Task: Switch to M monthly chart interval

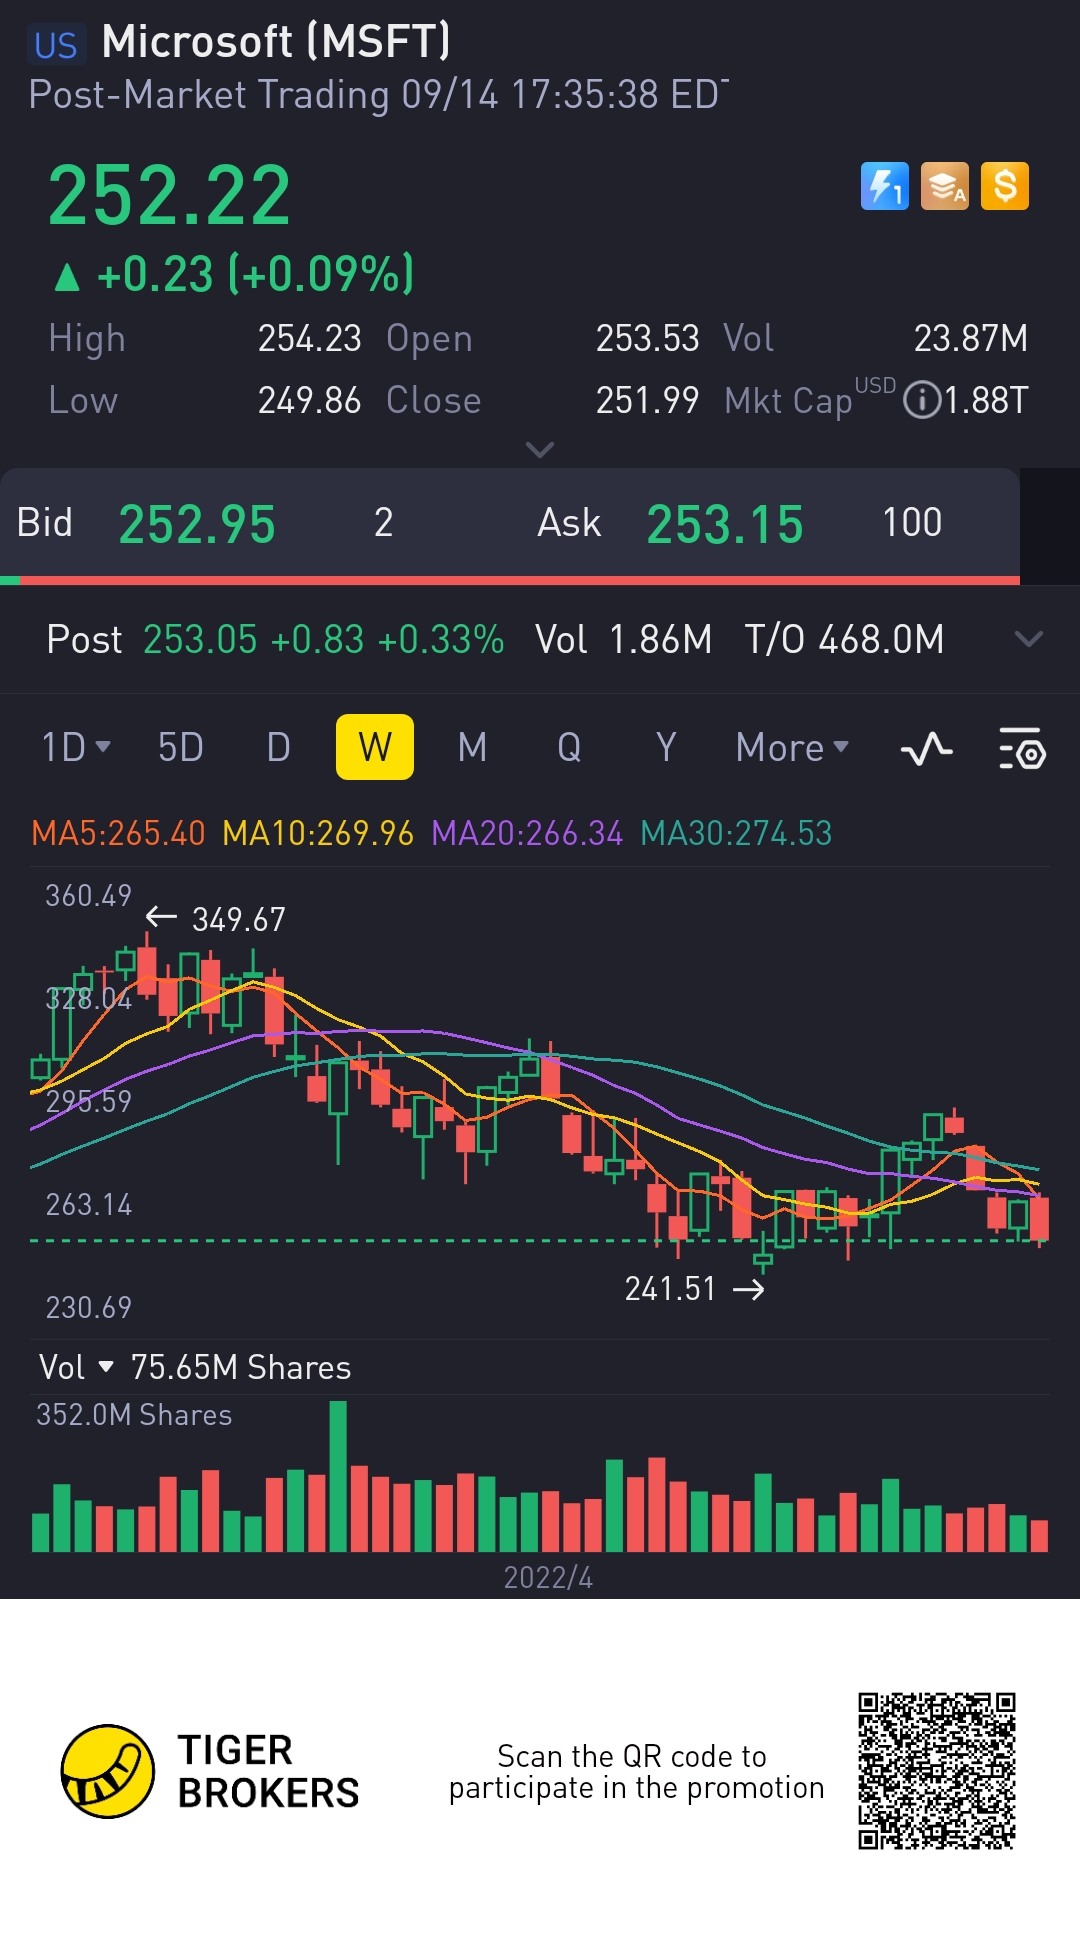Action: coord(472,747)
